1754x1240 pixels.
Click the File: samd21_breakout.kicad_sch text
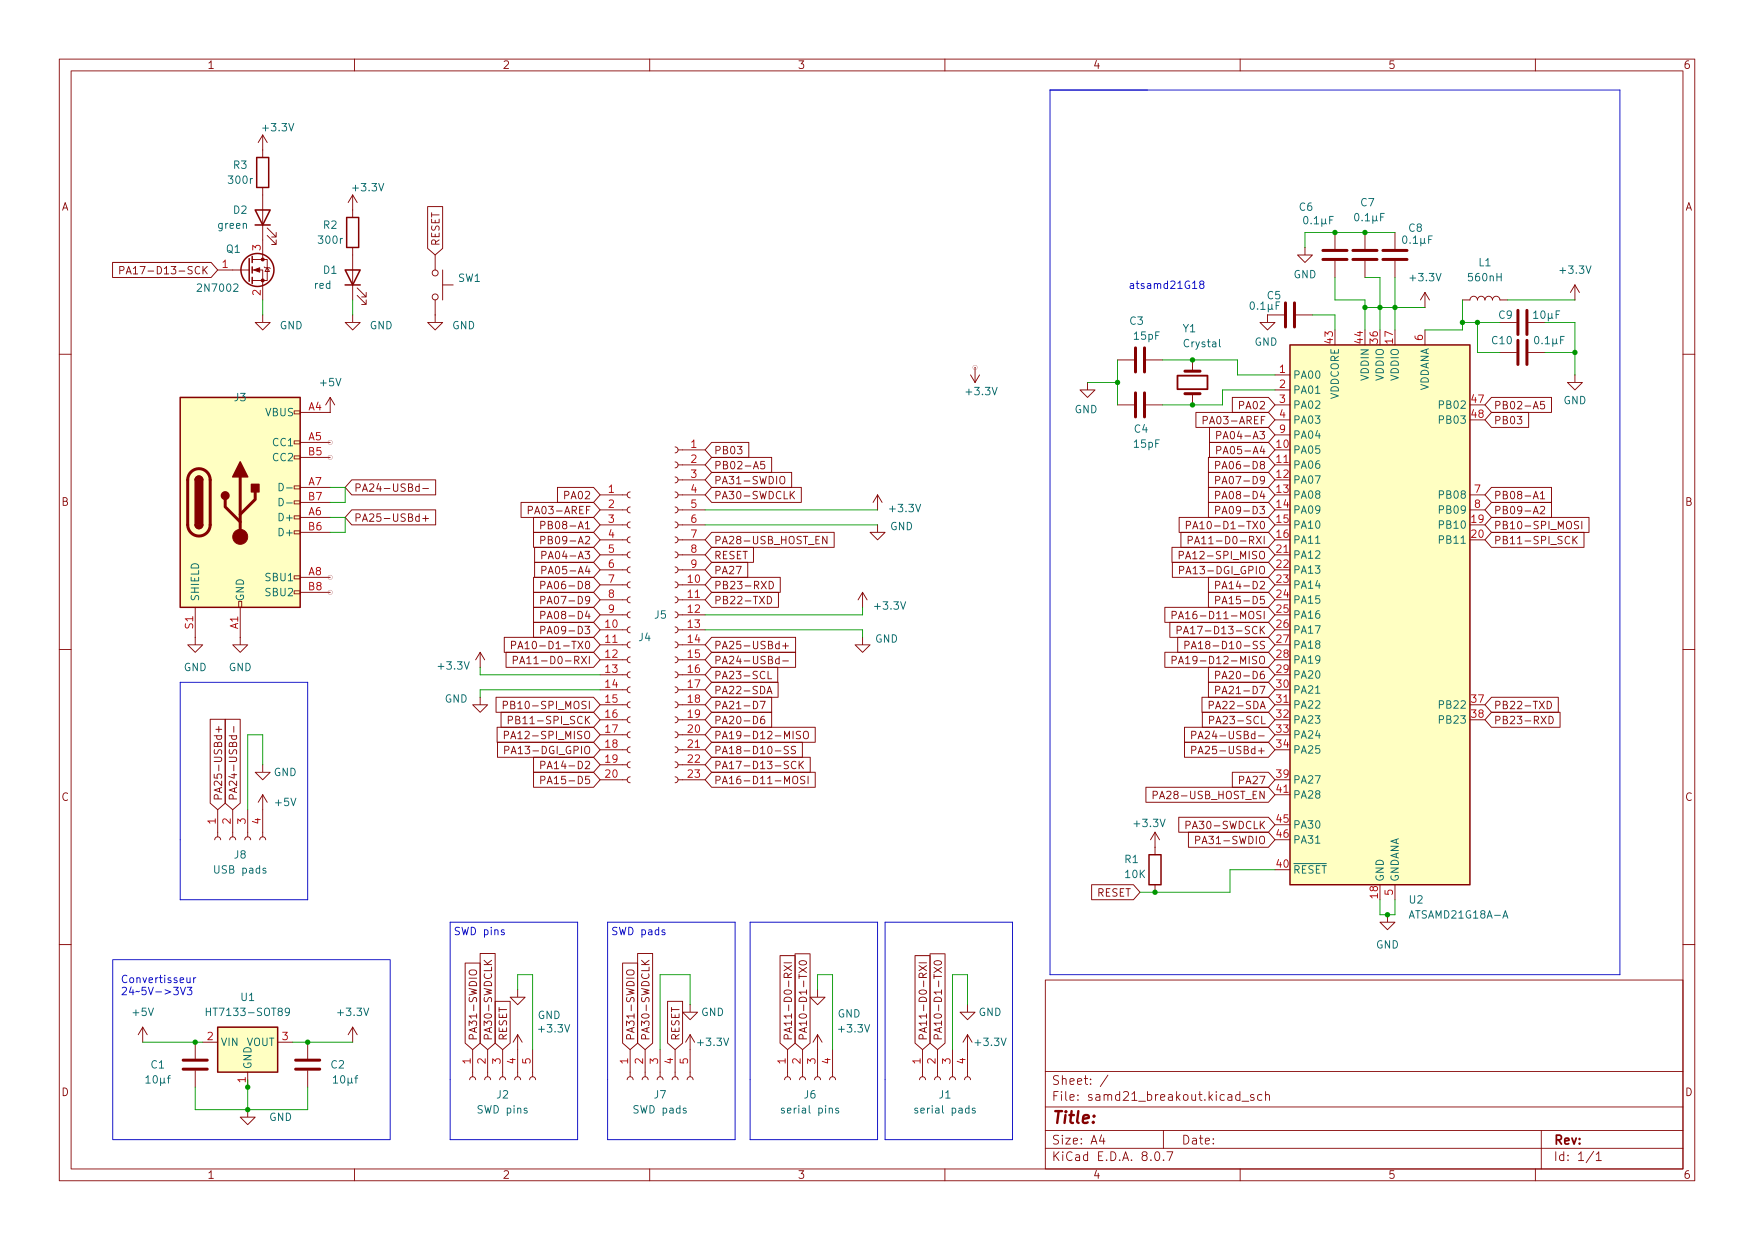point(1161,1096)
